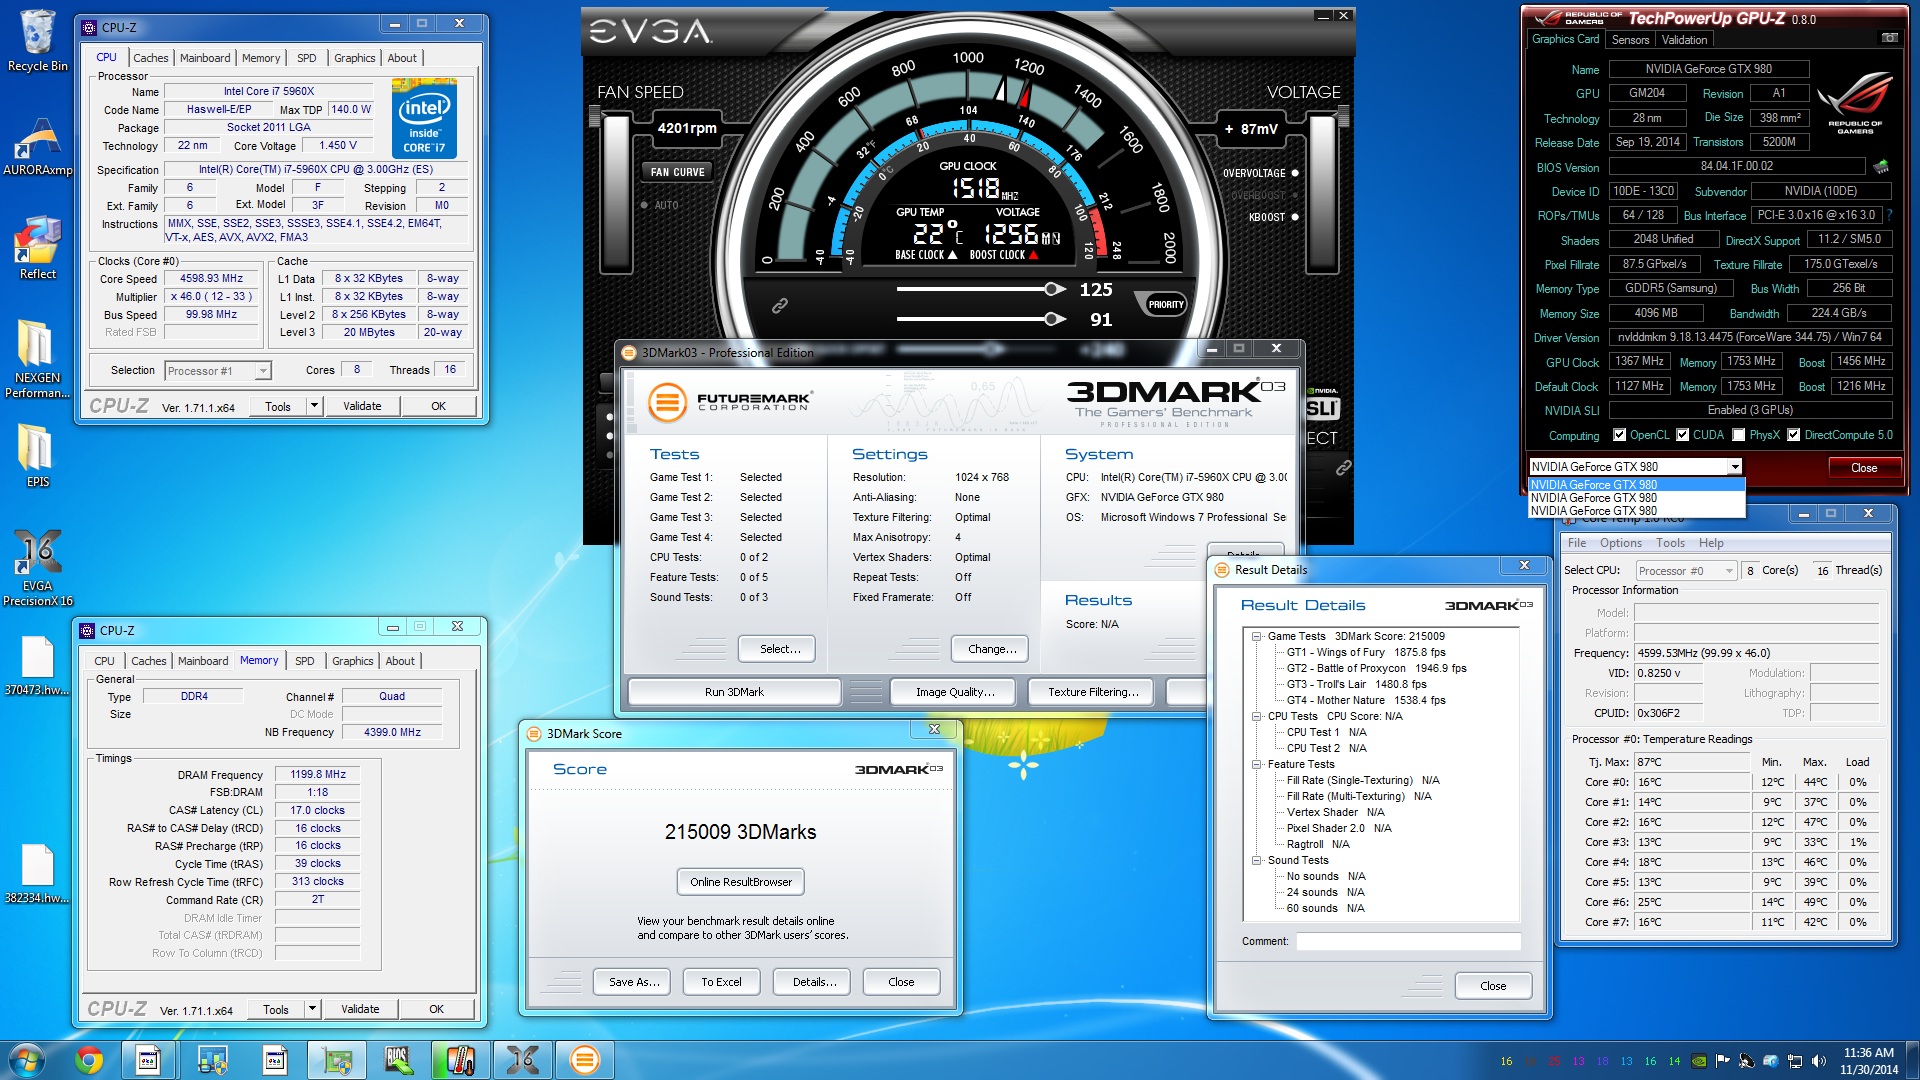
Task: Open Core Temp Processor #0 dropdown
Action: point(1729,571)
